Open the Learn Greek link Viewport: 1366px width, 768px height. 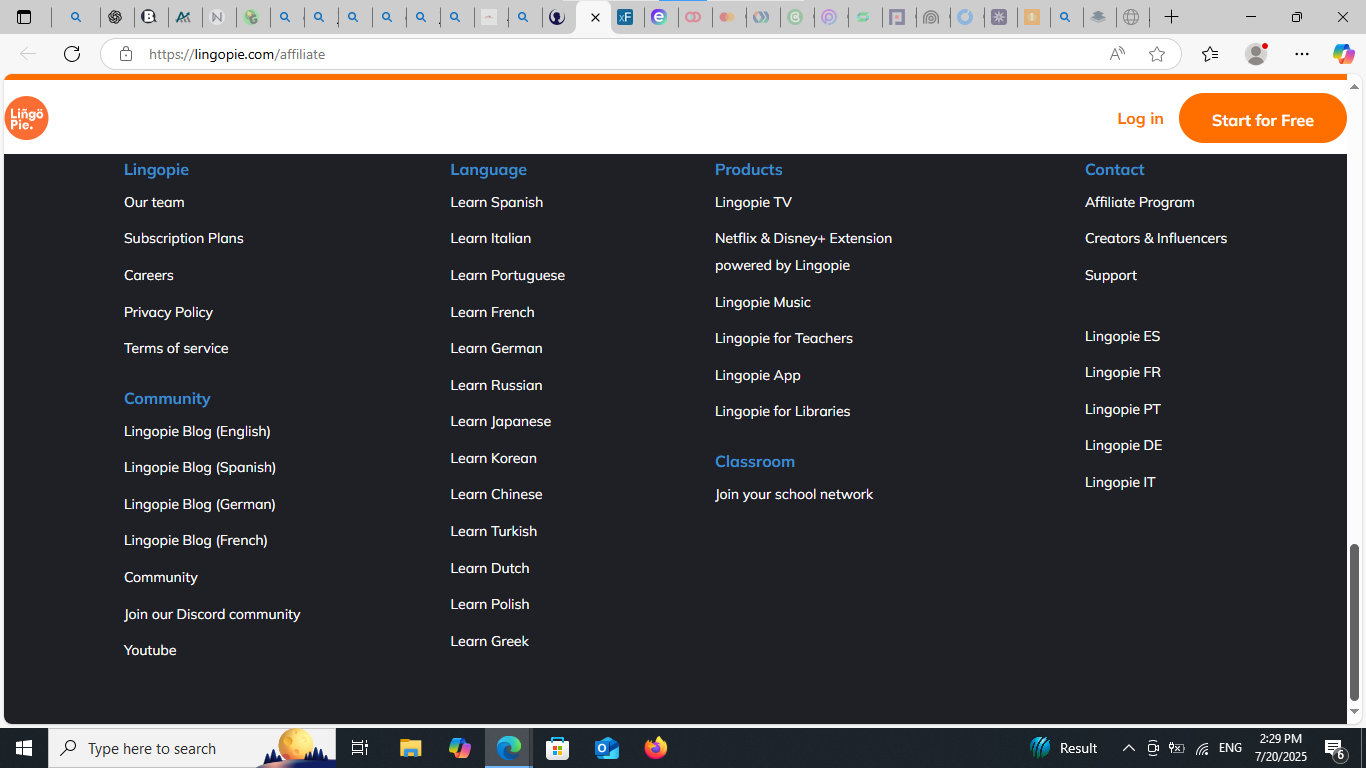(x=490, y=641)
